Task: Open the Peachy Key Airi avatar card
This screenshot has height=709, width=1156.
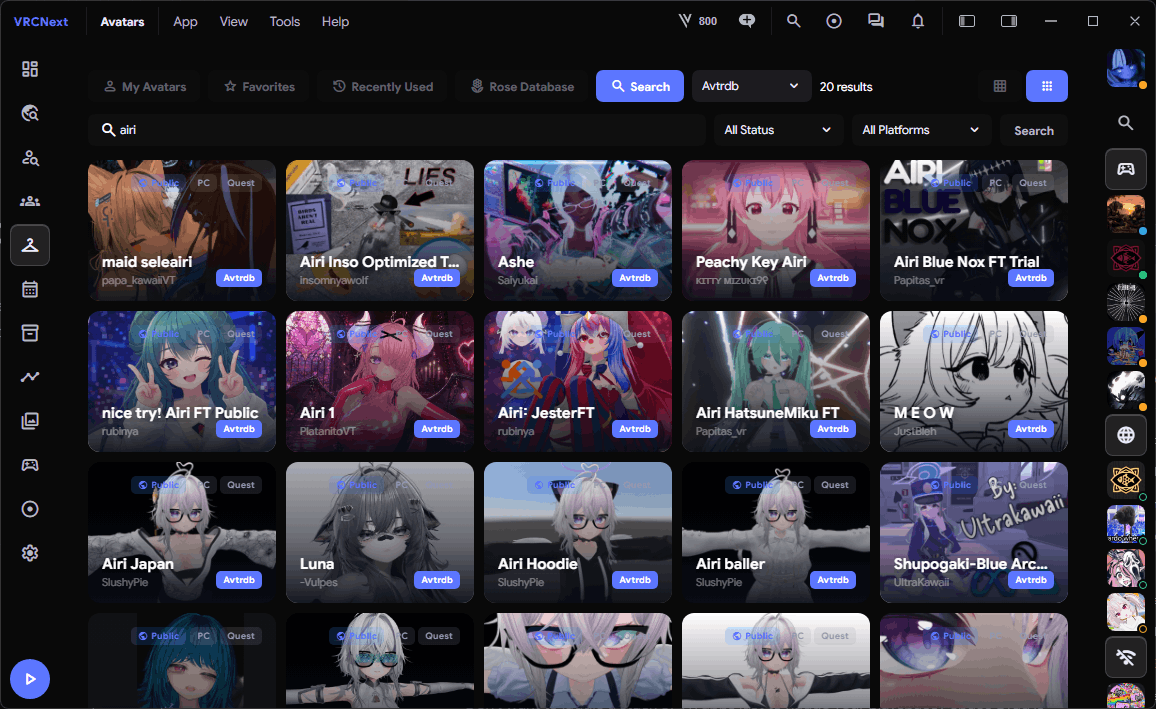Action: click(776, 230)
